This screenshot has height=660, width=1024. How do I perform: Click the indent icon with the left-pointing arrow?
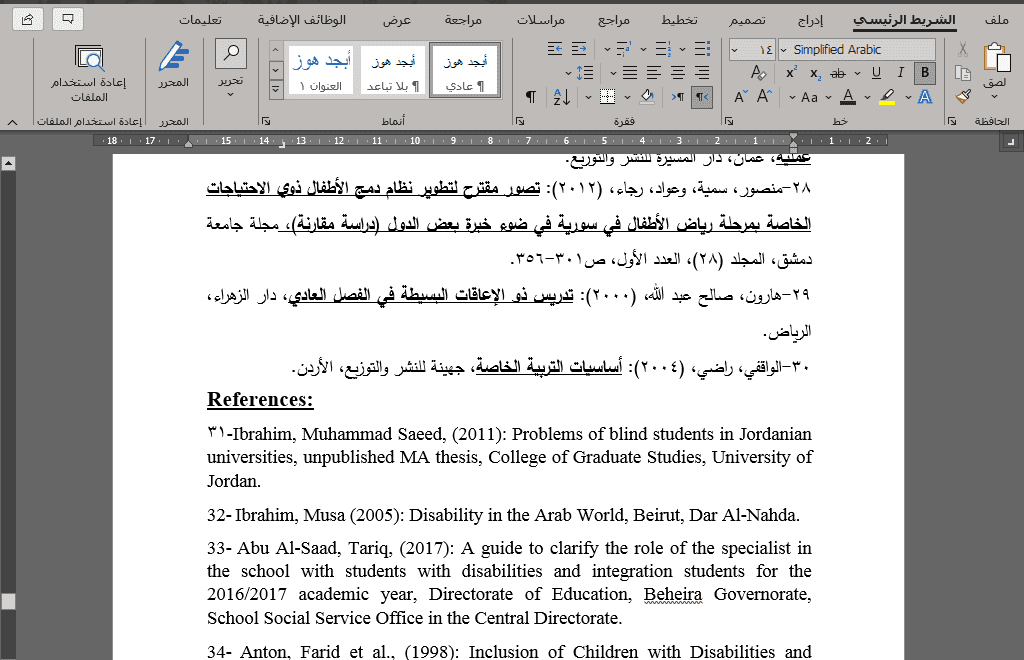point(555,49)
